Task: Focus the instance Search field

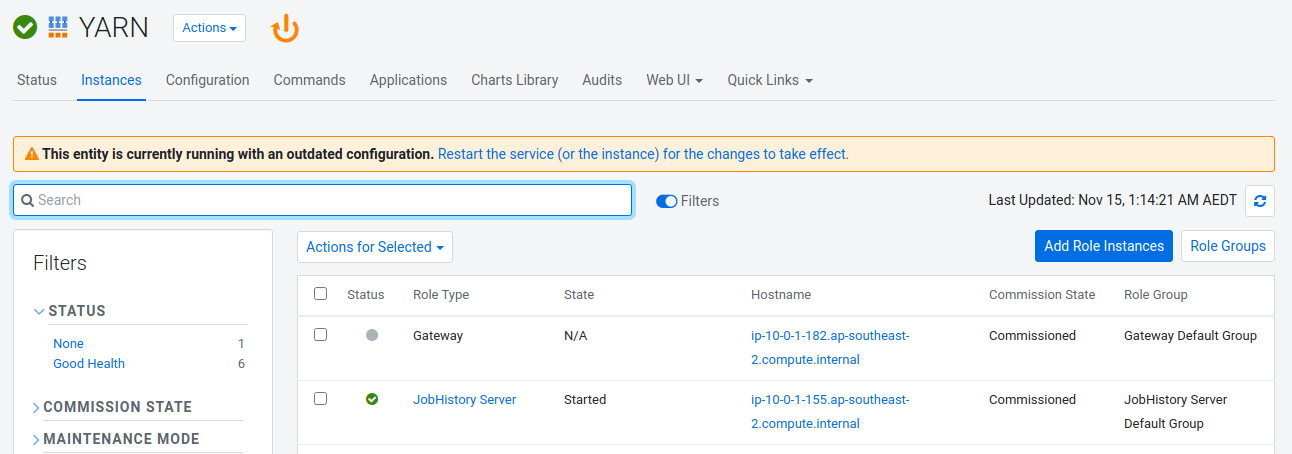Action: [330, 200]
